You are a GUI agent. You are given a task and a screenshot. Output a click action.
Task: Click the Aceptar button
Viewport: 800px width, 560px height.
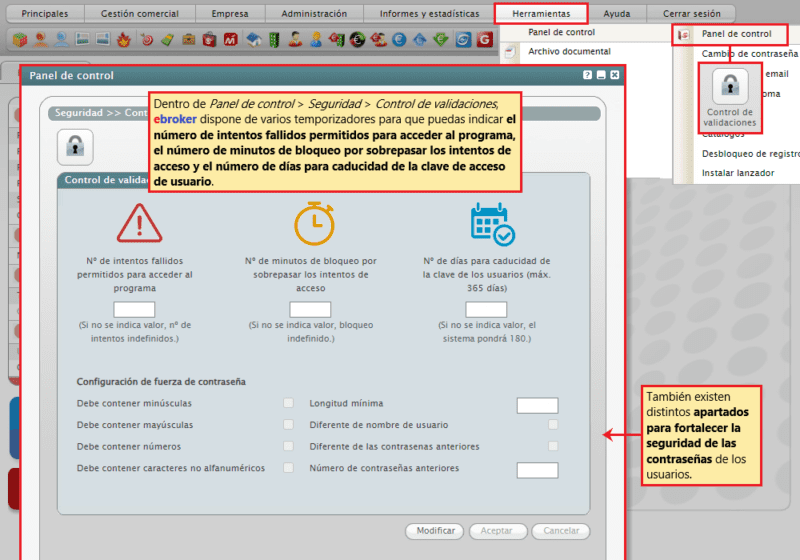(x=497, y=531)
